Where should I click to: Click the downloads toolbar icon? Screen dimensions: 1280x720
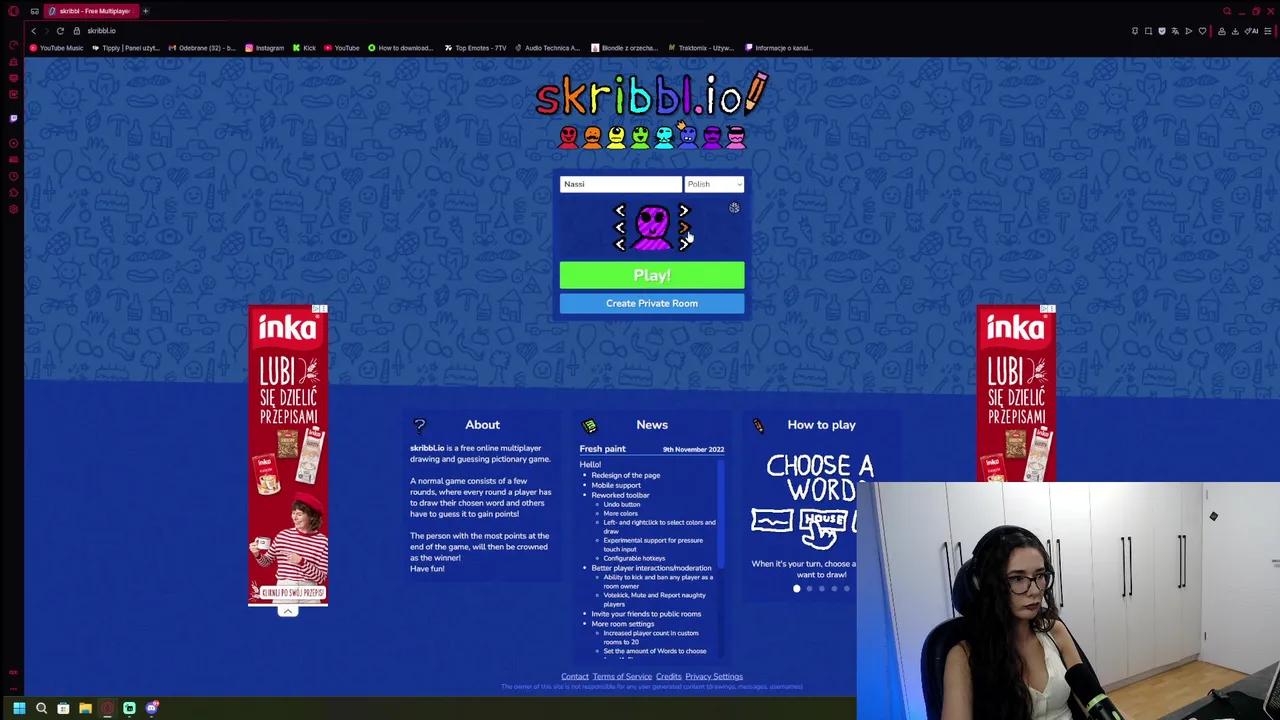1235,31
